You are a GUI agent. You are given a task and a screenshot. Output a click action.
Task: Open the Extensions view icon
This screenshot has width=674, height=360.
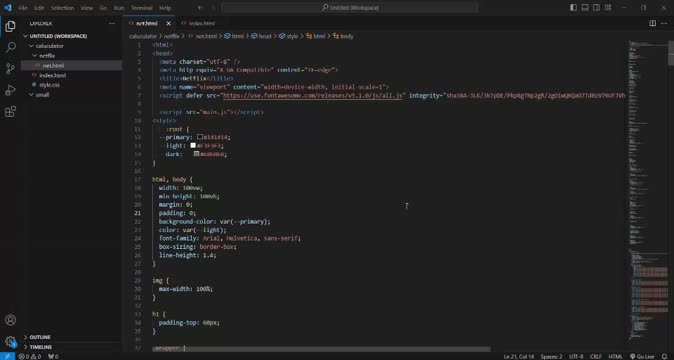(x=10, y=112)
